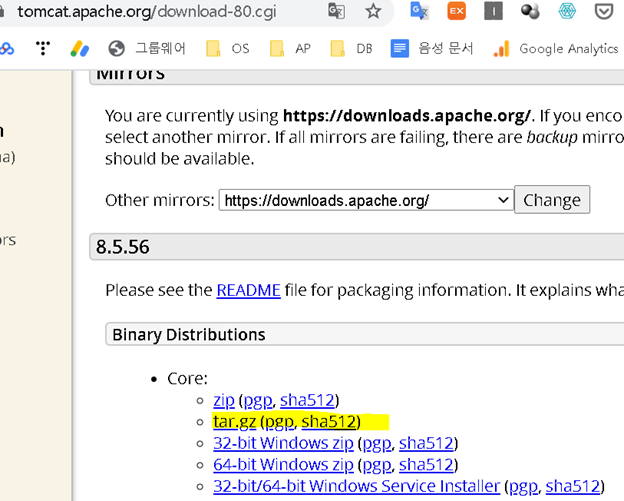Download the highlighted tar.gz link

click(x=234, y=422)
